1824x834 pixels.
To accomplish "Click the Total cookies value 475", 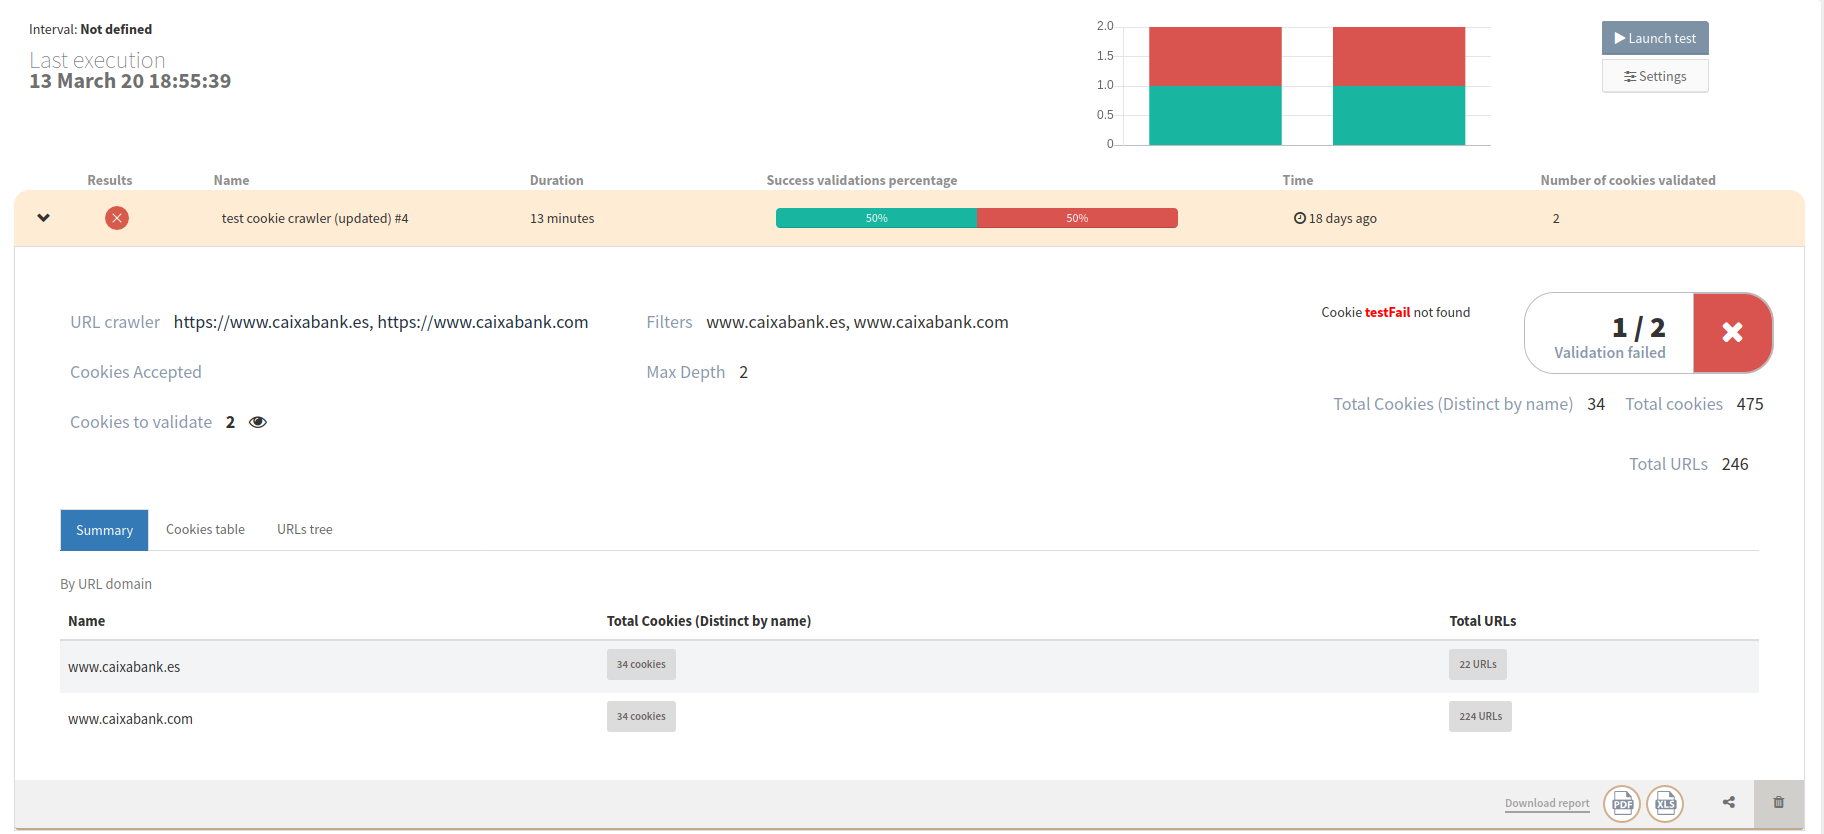I will [1750, 404].
